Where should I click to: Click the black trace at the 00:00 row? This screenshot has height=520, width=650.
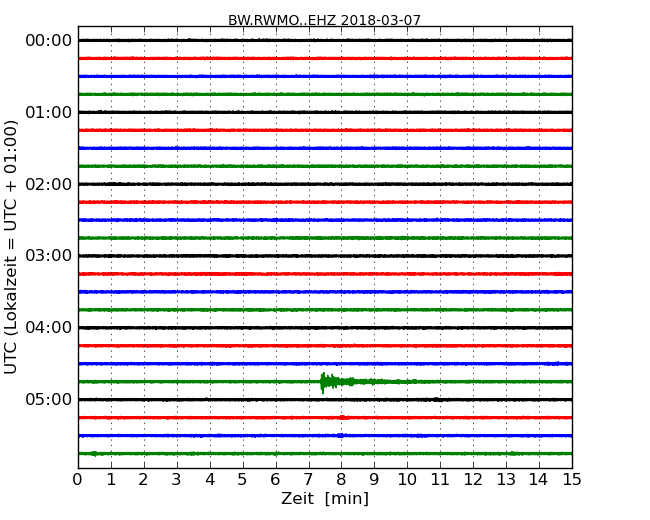click(x=325, y=40)
